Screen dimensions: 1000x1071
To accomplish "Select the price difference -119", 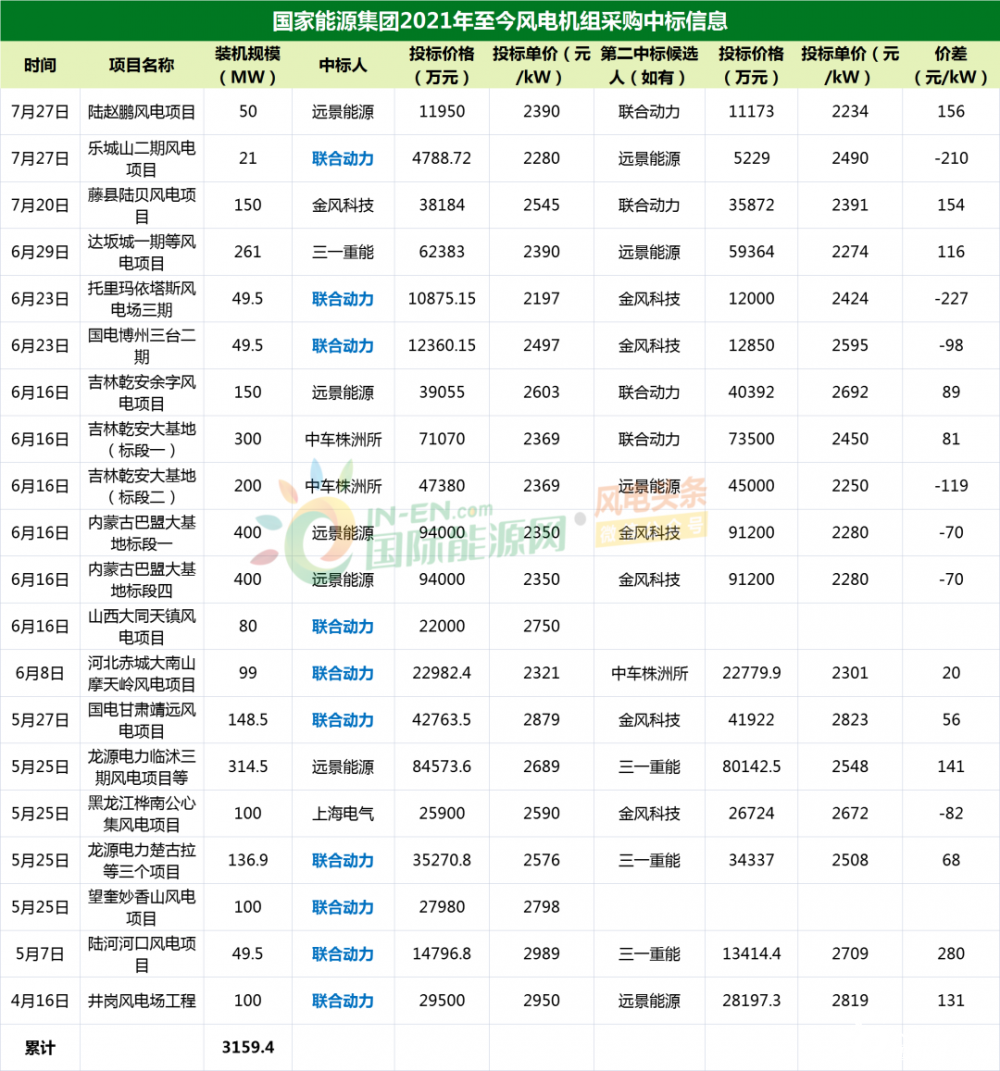I will click(x=951, y=486).
